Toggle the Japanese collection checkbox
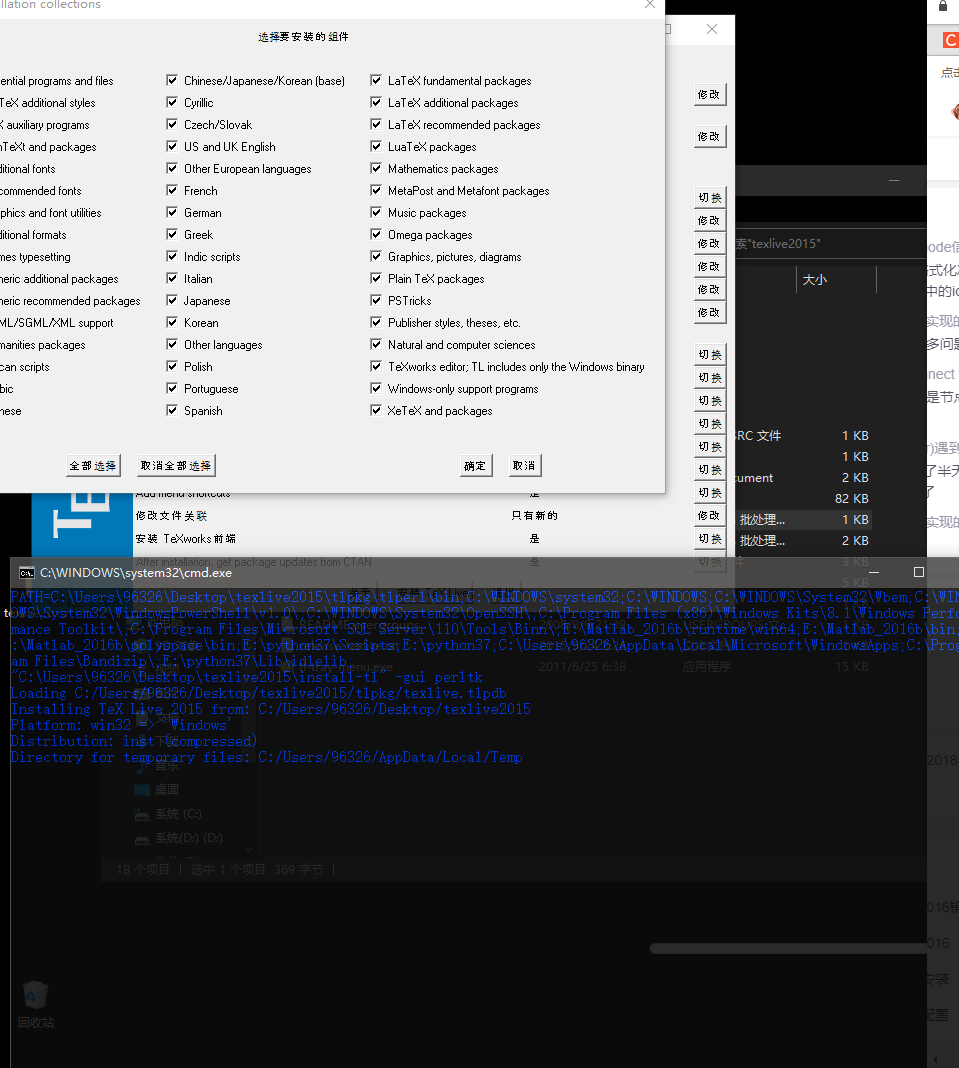The image size is (959, 1068). click(x=172, y=300)
